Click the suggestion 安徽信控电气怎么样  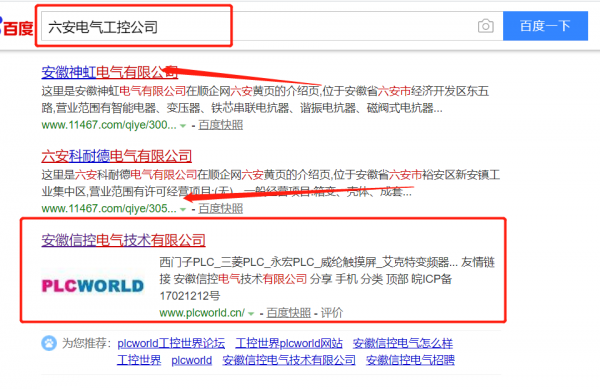point(403,343)
